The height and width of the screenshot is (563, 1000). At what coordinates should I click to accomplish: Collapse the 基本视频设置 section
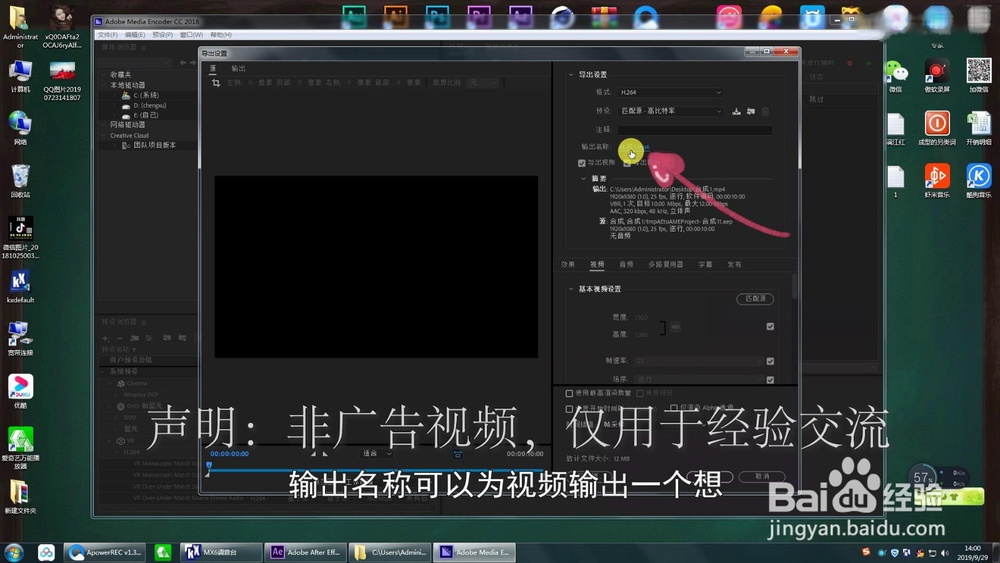click(x=571, y=289)
